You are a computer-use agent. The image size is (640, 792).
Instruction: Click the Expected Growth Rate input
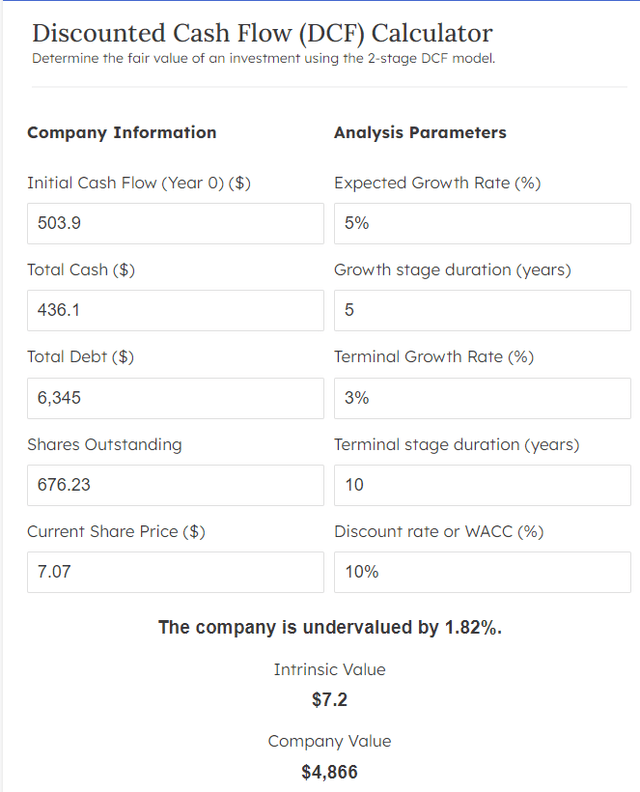tap(482, 223)
